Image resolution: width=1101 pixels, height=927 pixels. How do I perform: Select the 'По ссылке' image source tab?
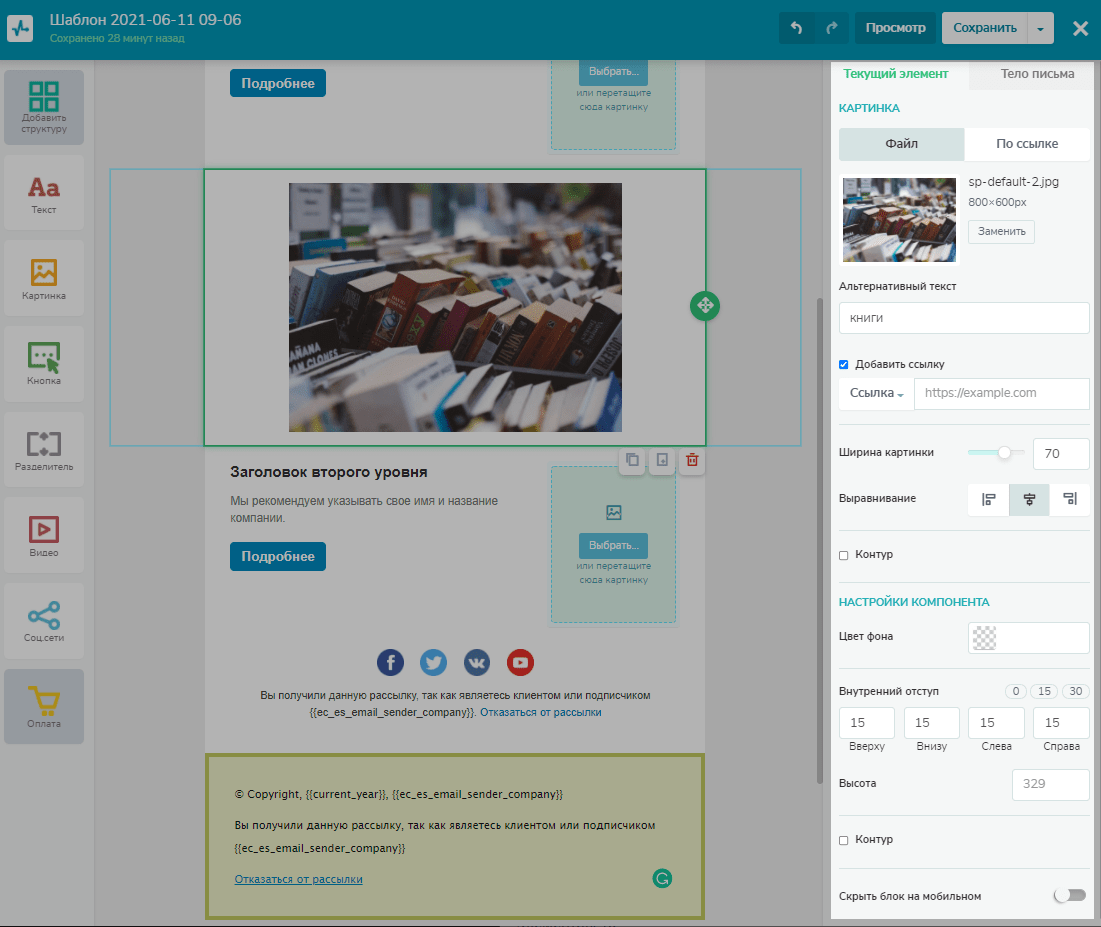(1027, 144)
